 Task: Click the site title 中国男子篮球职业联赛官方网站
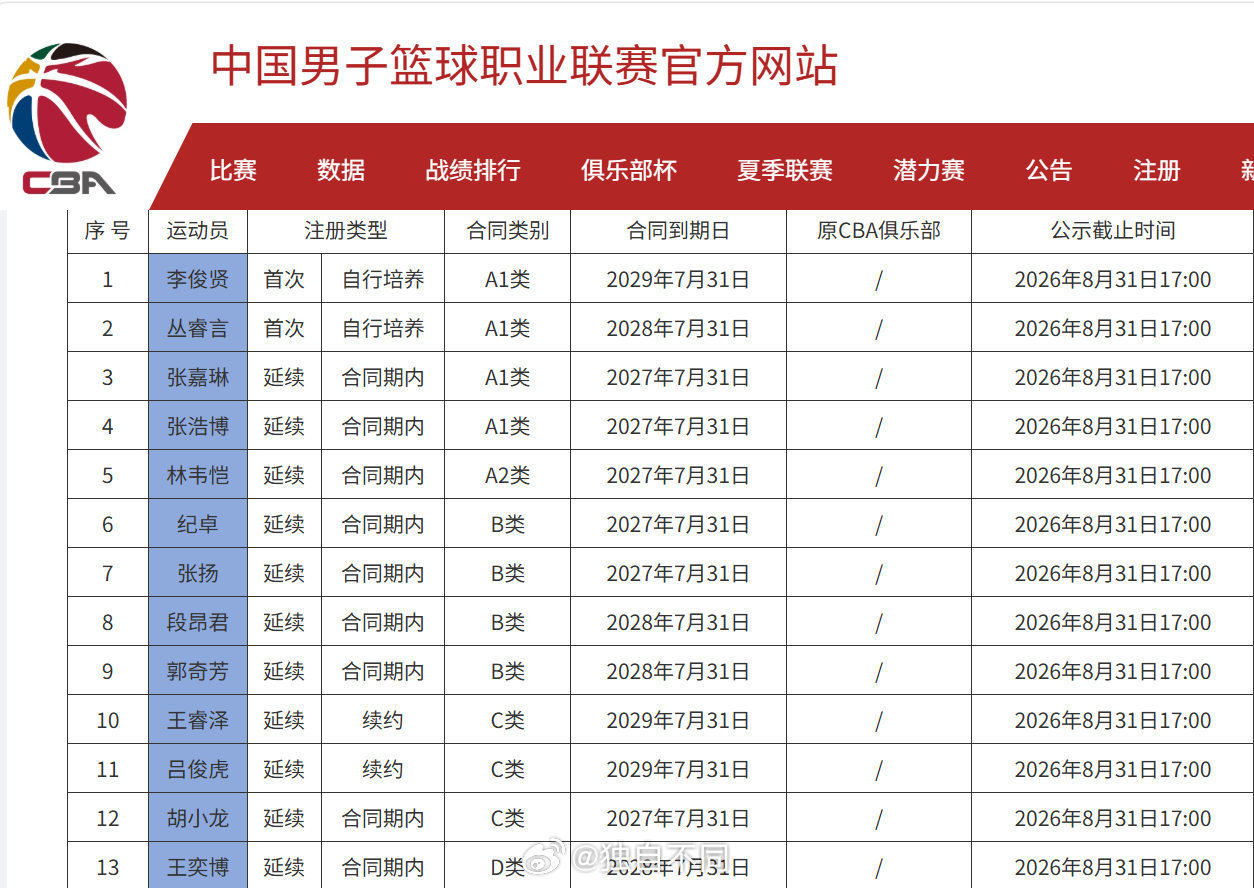point(524,66)
